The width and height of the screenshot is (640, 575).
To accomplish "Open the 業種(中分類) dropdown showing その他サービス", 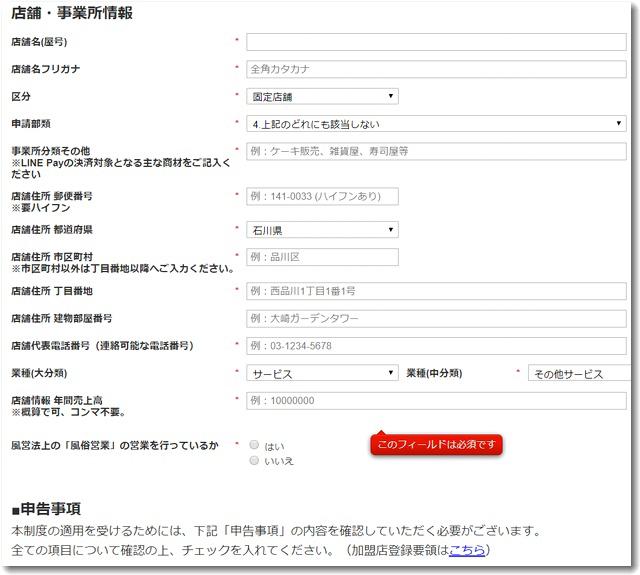I will tap(579, 373).
